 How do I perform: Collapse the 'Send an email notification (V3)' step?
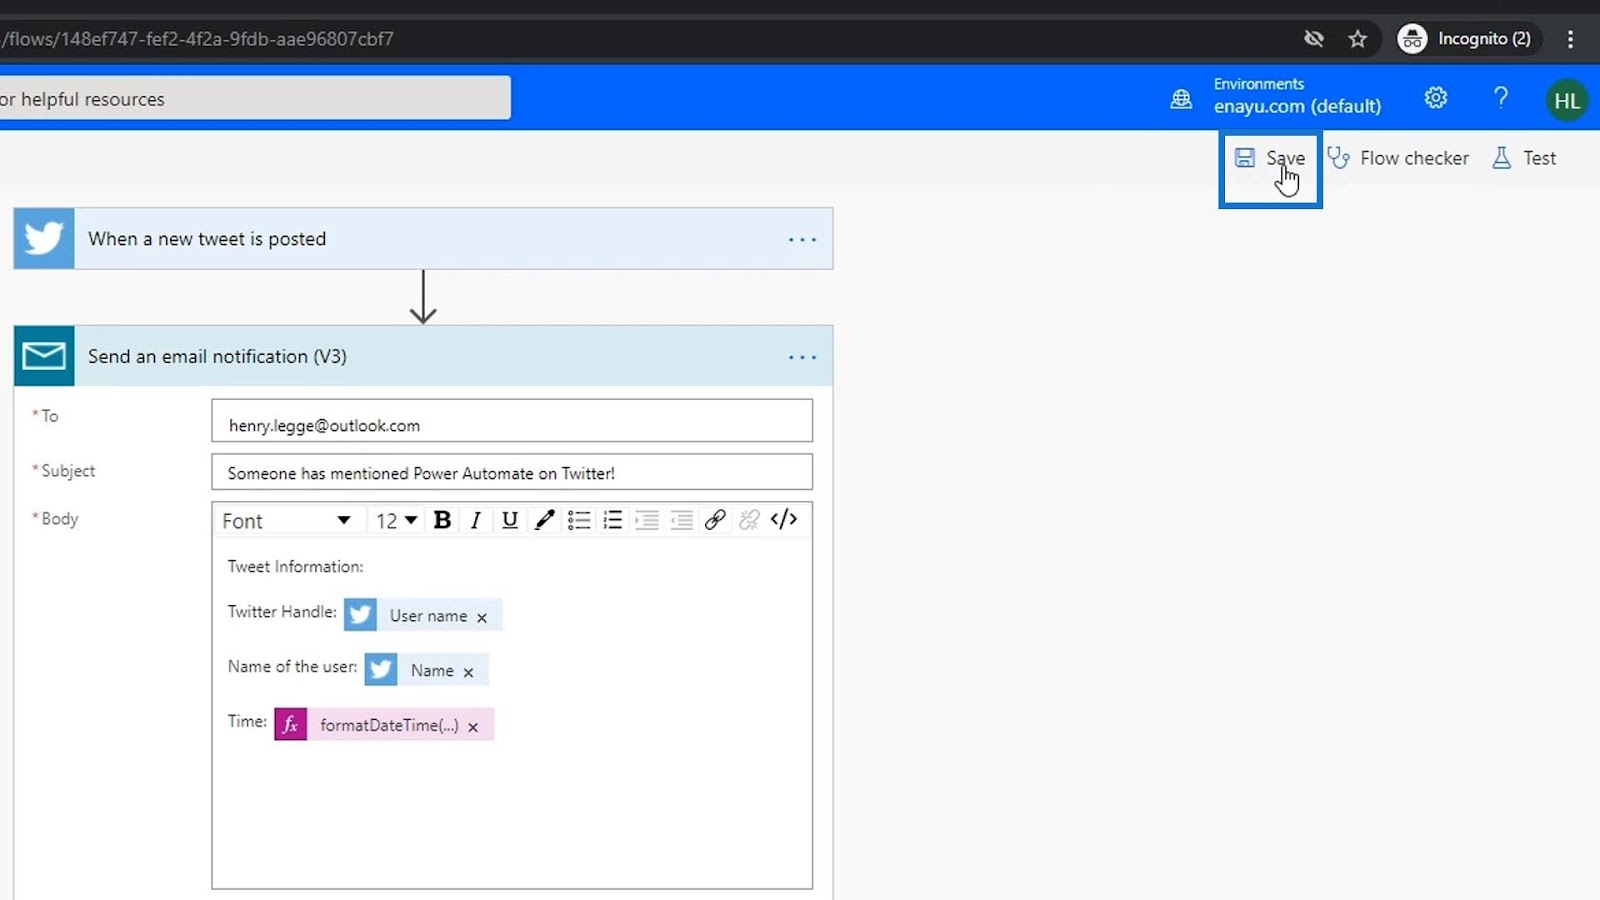coord(423,356)
